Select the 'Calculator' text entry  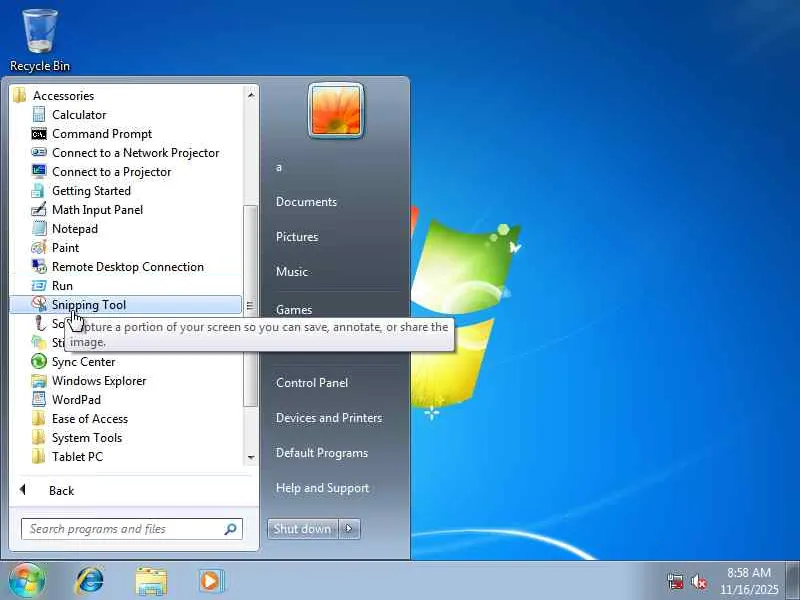(x=79, y=115)
